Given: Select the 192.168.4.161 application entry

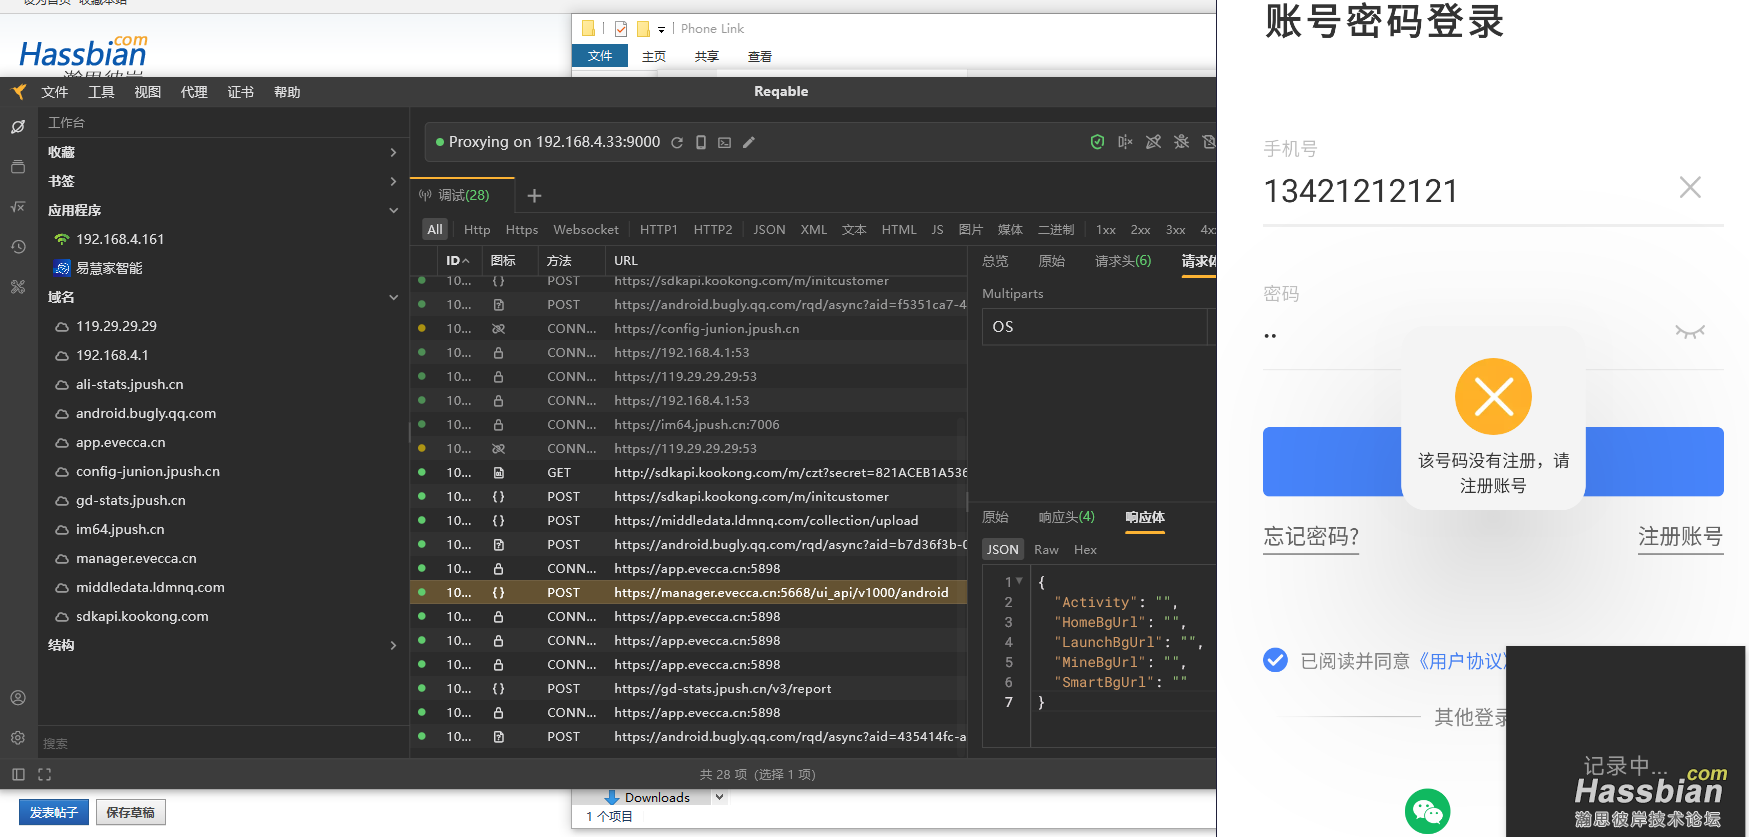Looking at the screenshot, I should 120,240.
